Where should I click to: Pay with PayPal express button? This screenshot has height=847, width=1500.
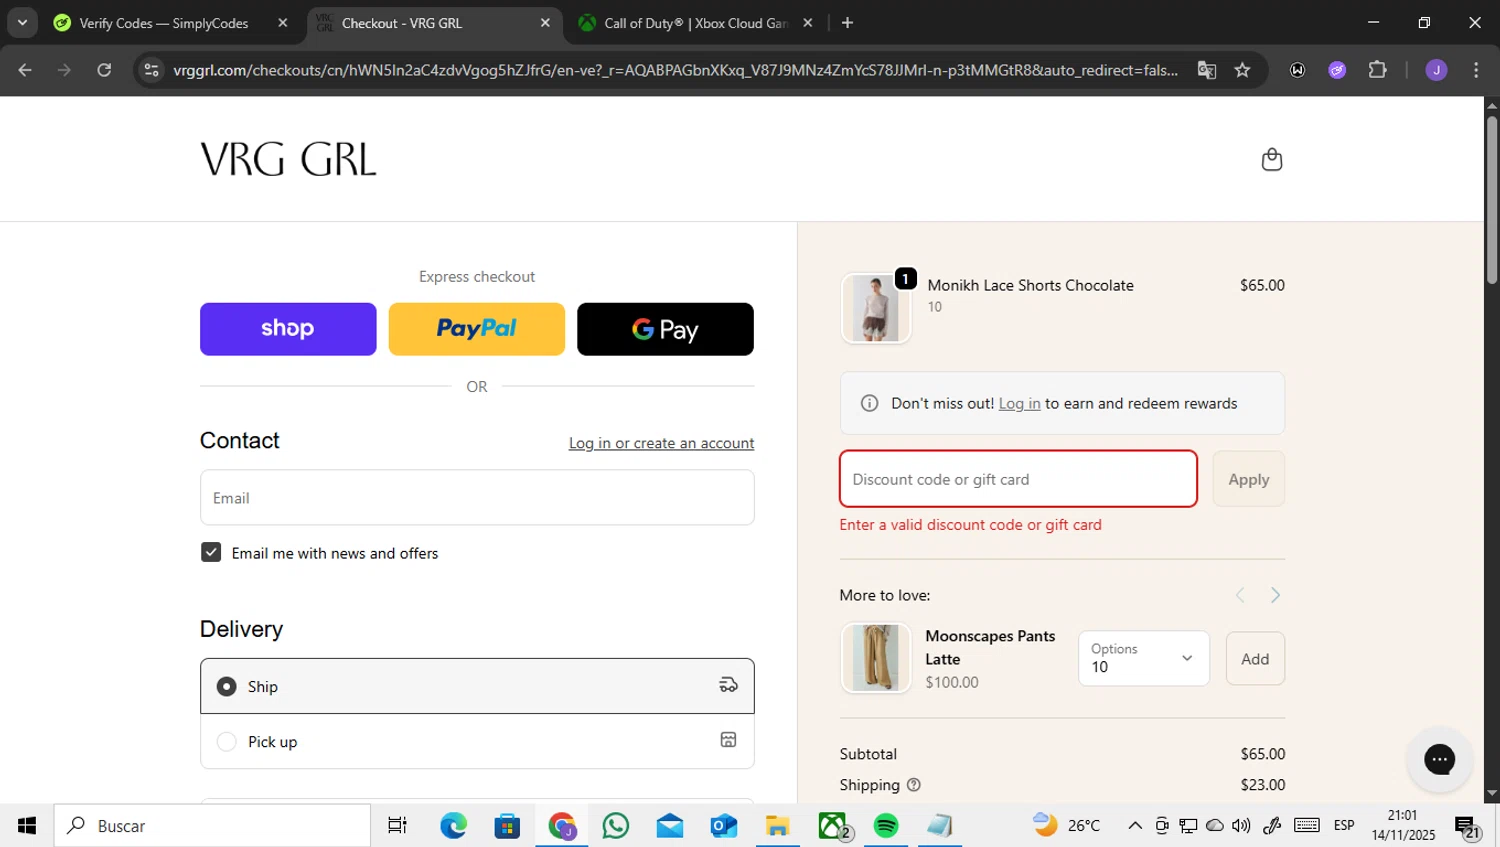[476, 329]
